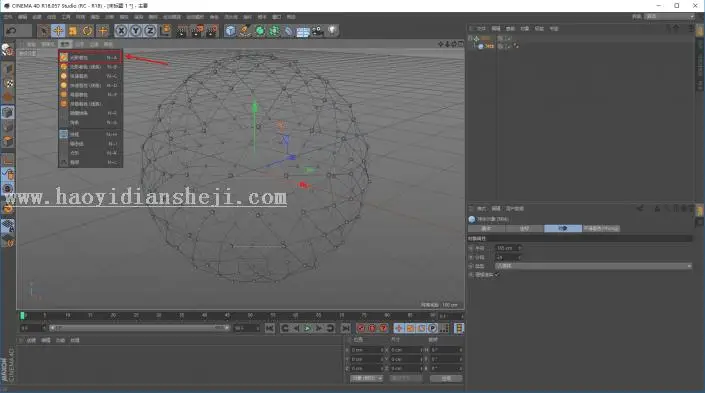Click the green timeline playhead marker
The width and height of the screenshot is (705, 393).
[22, 316]
